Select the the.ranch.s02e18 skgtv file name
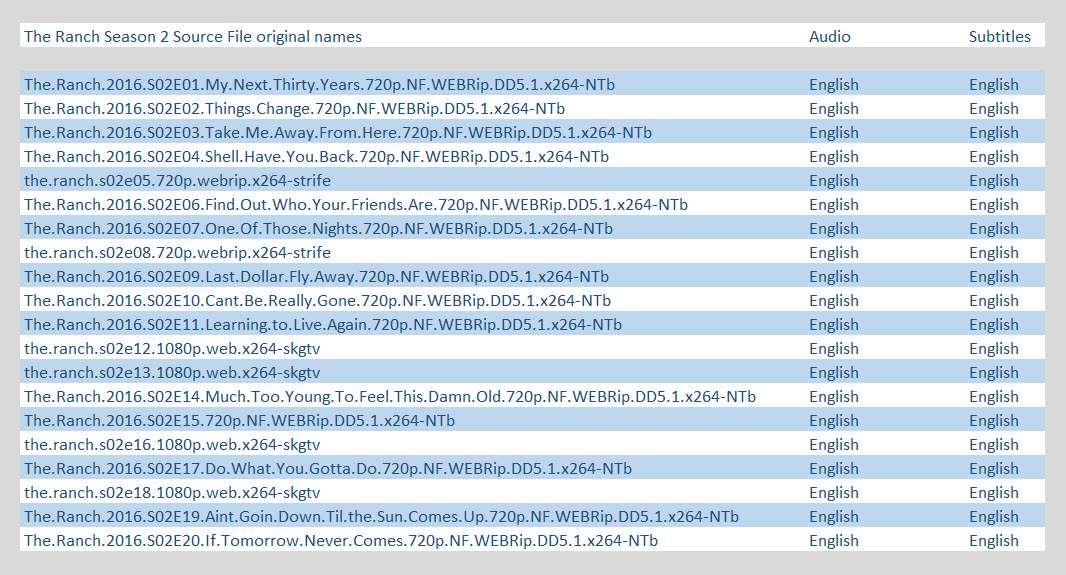The image size is (1066, 575). click(x=172, y=493)
